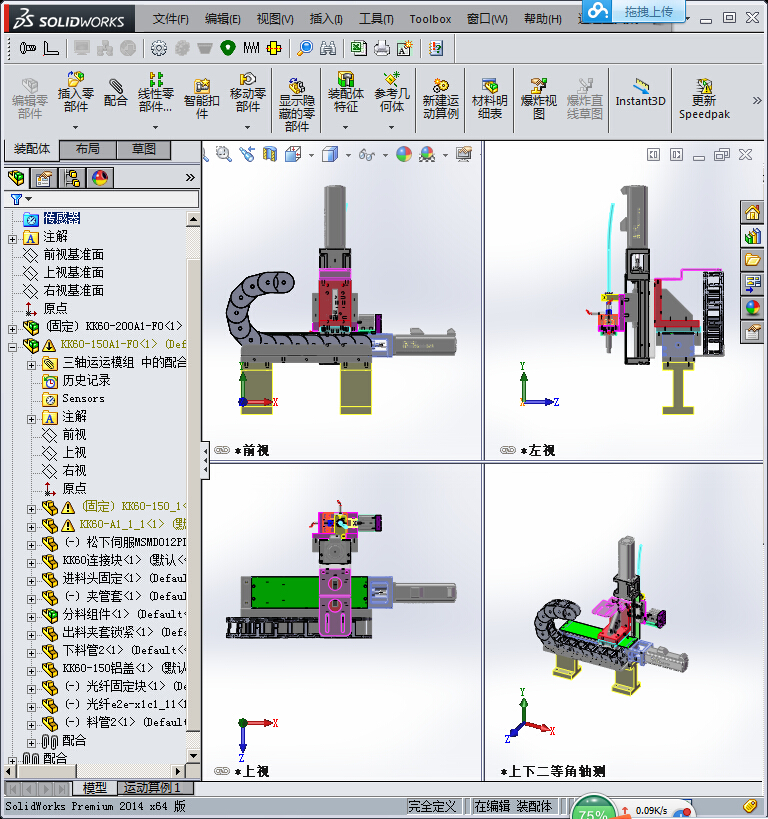Expand FeatureManager tabs with chevron arrows

[x=190, y=178]
